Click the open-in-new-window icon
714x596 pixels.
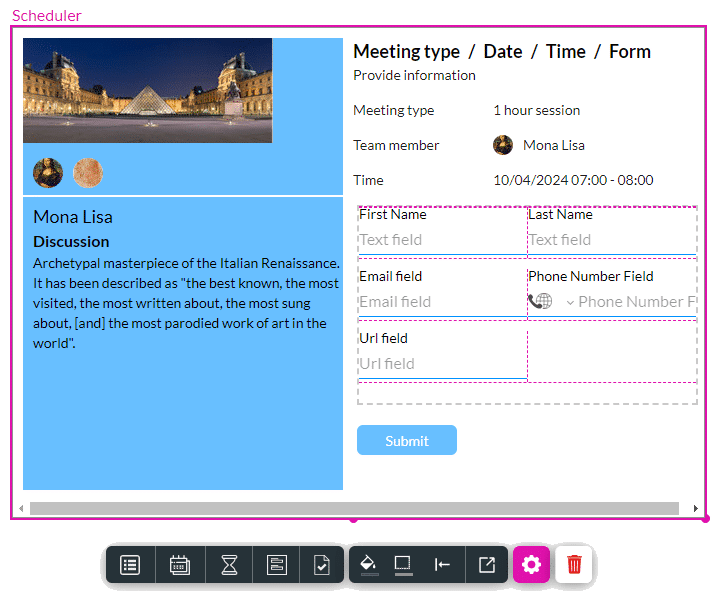(486, 565)
